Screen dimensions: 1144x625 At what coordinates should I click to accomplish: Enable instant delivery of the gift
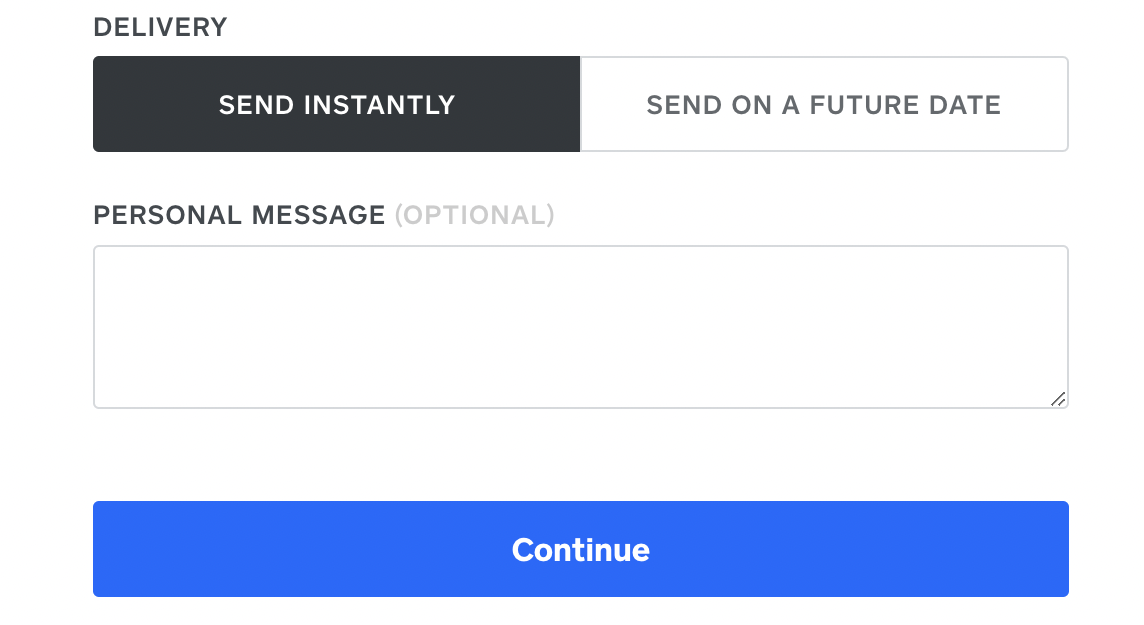pyautogui.click(x=336, y=104)
